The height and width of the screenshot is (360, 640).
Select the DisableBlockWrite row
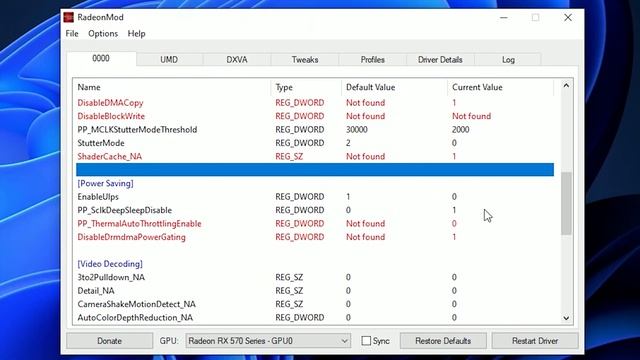click(315, 116)
